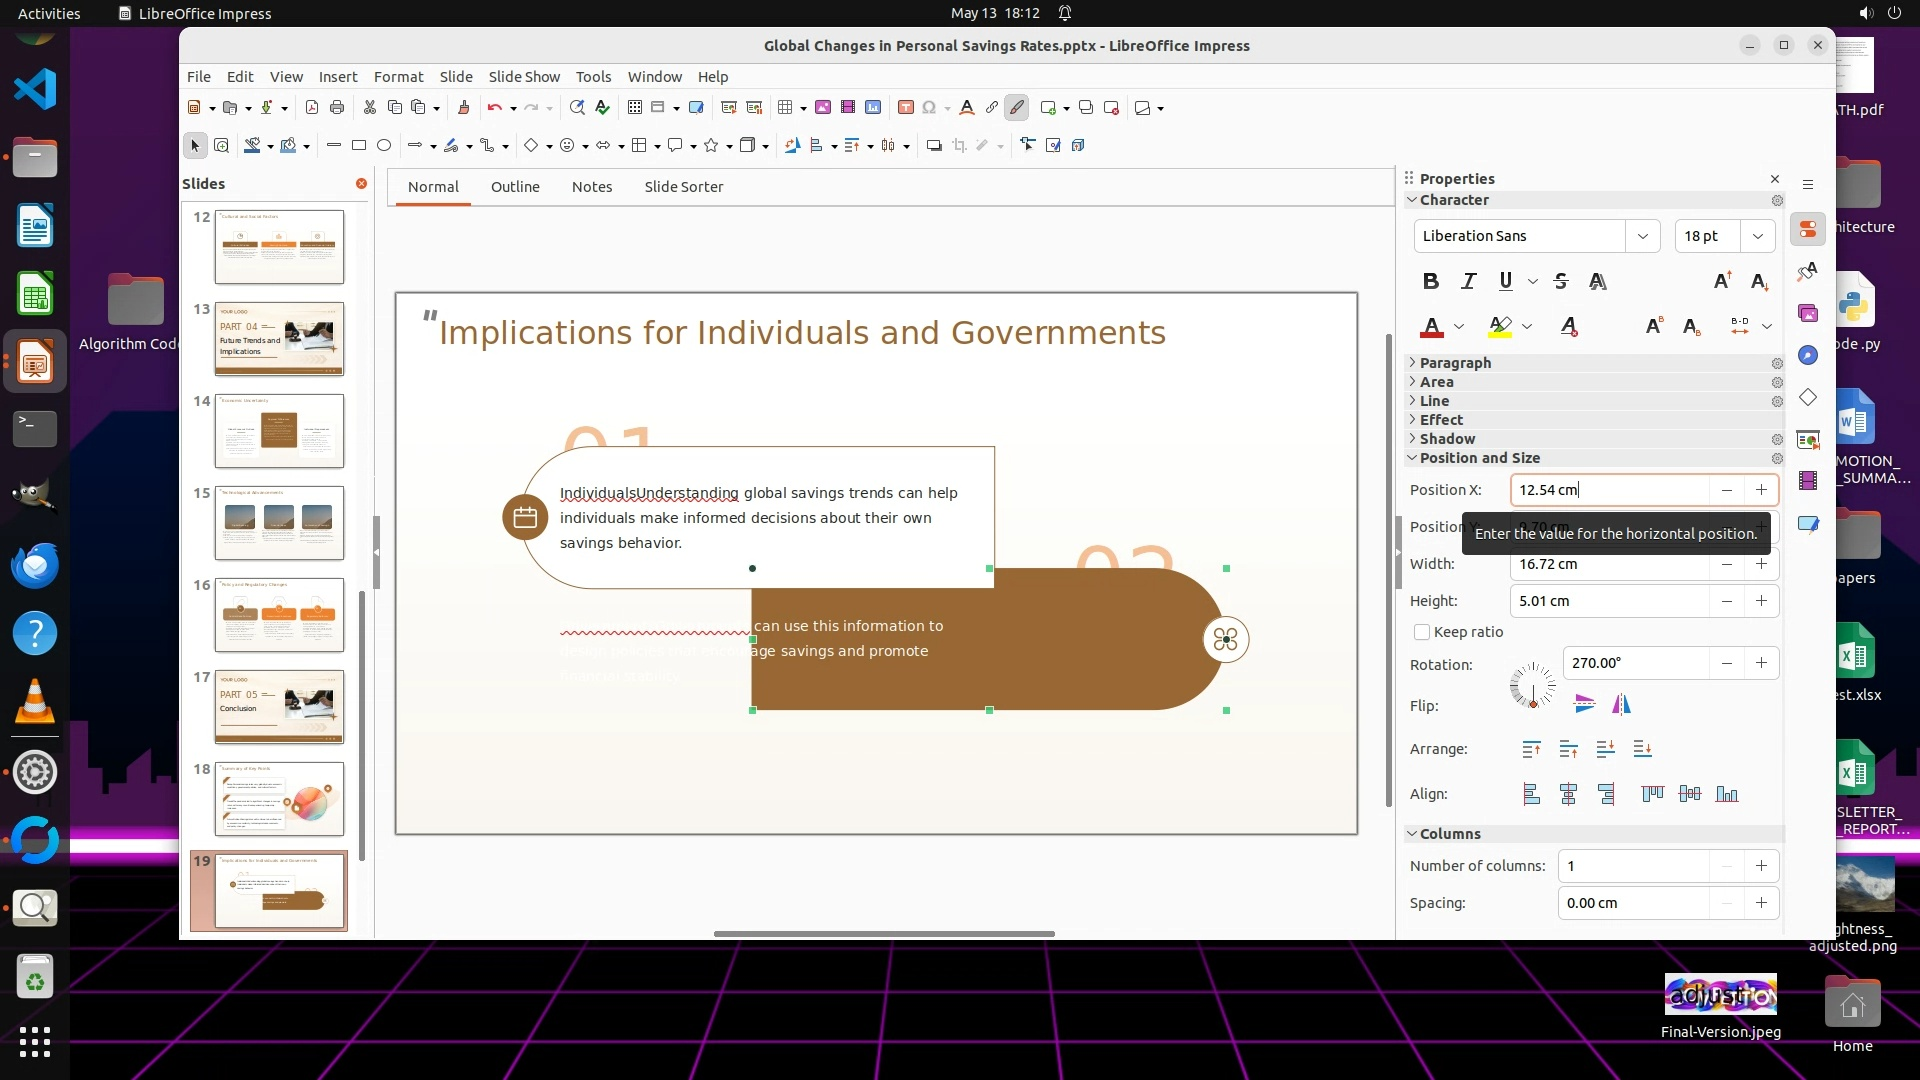Toggle underline text formatting
The height and width of the screenshot is (1080, 1920).
[1505, 281]
